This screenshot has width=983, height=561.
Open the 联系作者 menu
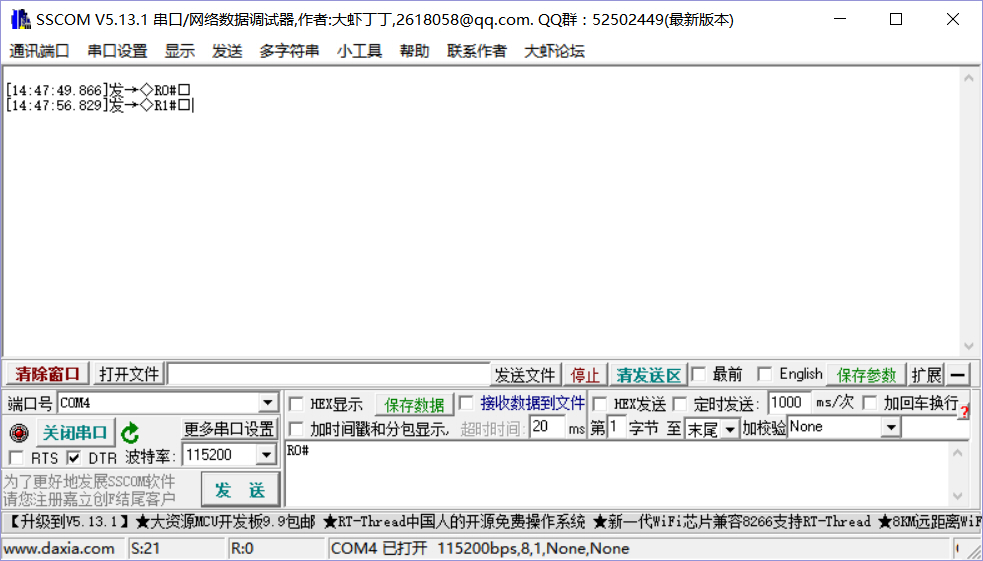(x=476, y=51)
